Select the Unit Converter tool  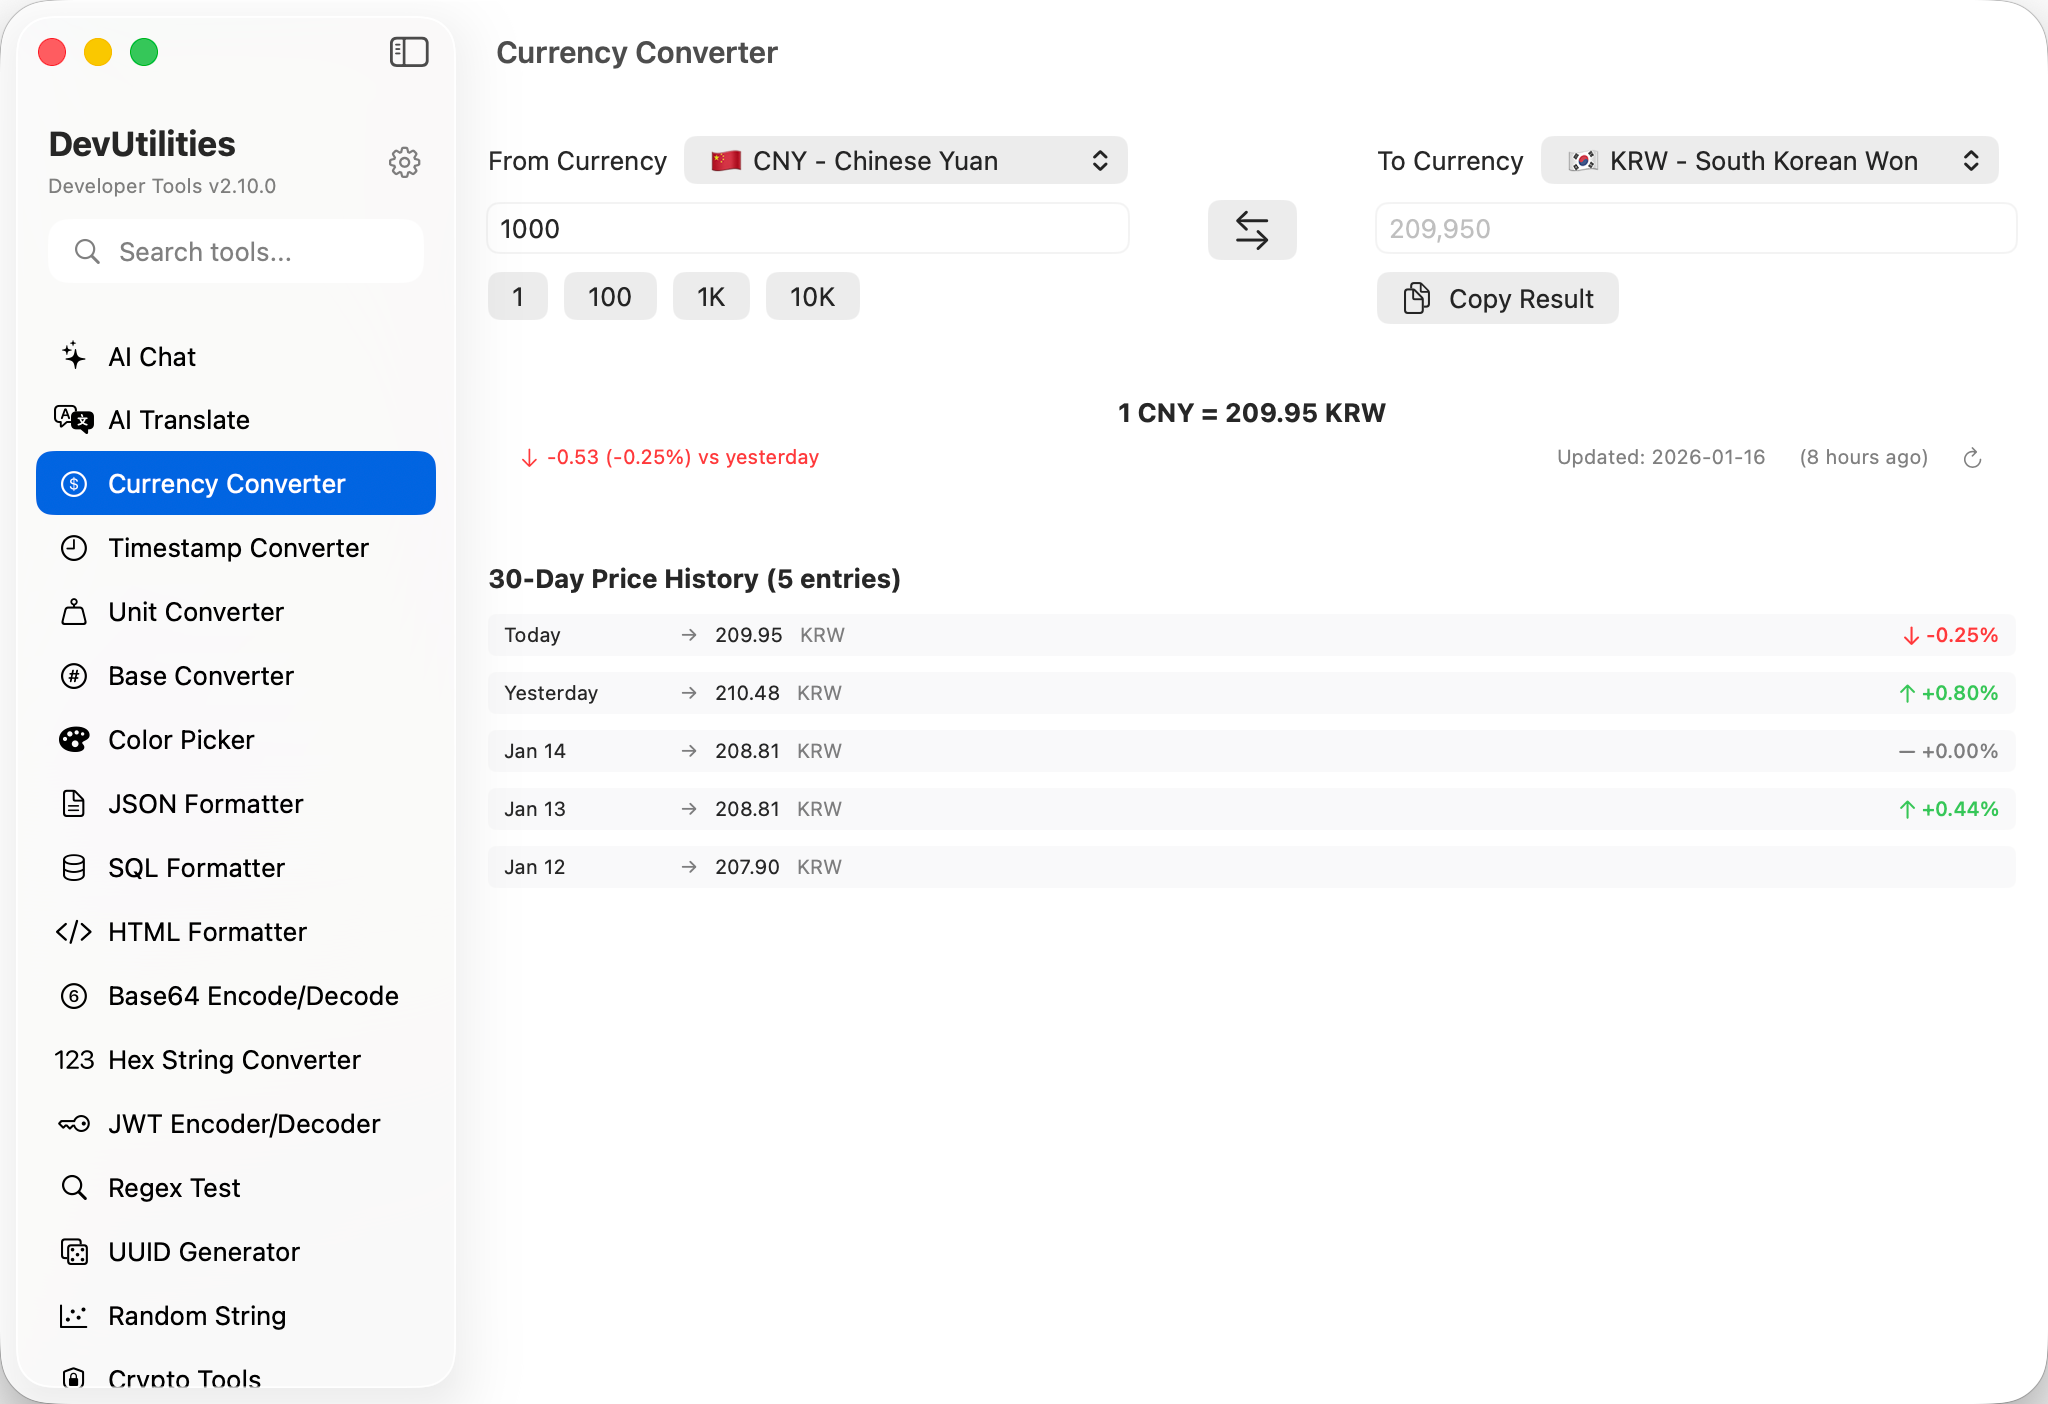pyautogui.click(x=195, y=611)
